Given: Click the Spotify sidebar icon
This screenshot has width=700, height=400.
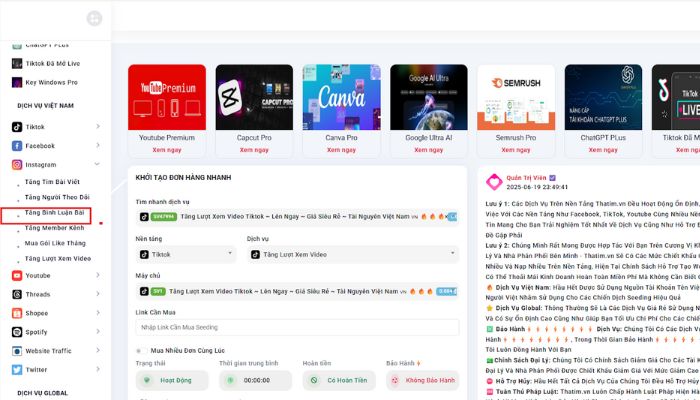Looking at the screenshot, I should 17,332.
